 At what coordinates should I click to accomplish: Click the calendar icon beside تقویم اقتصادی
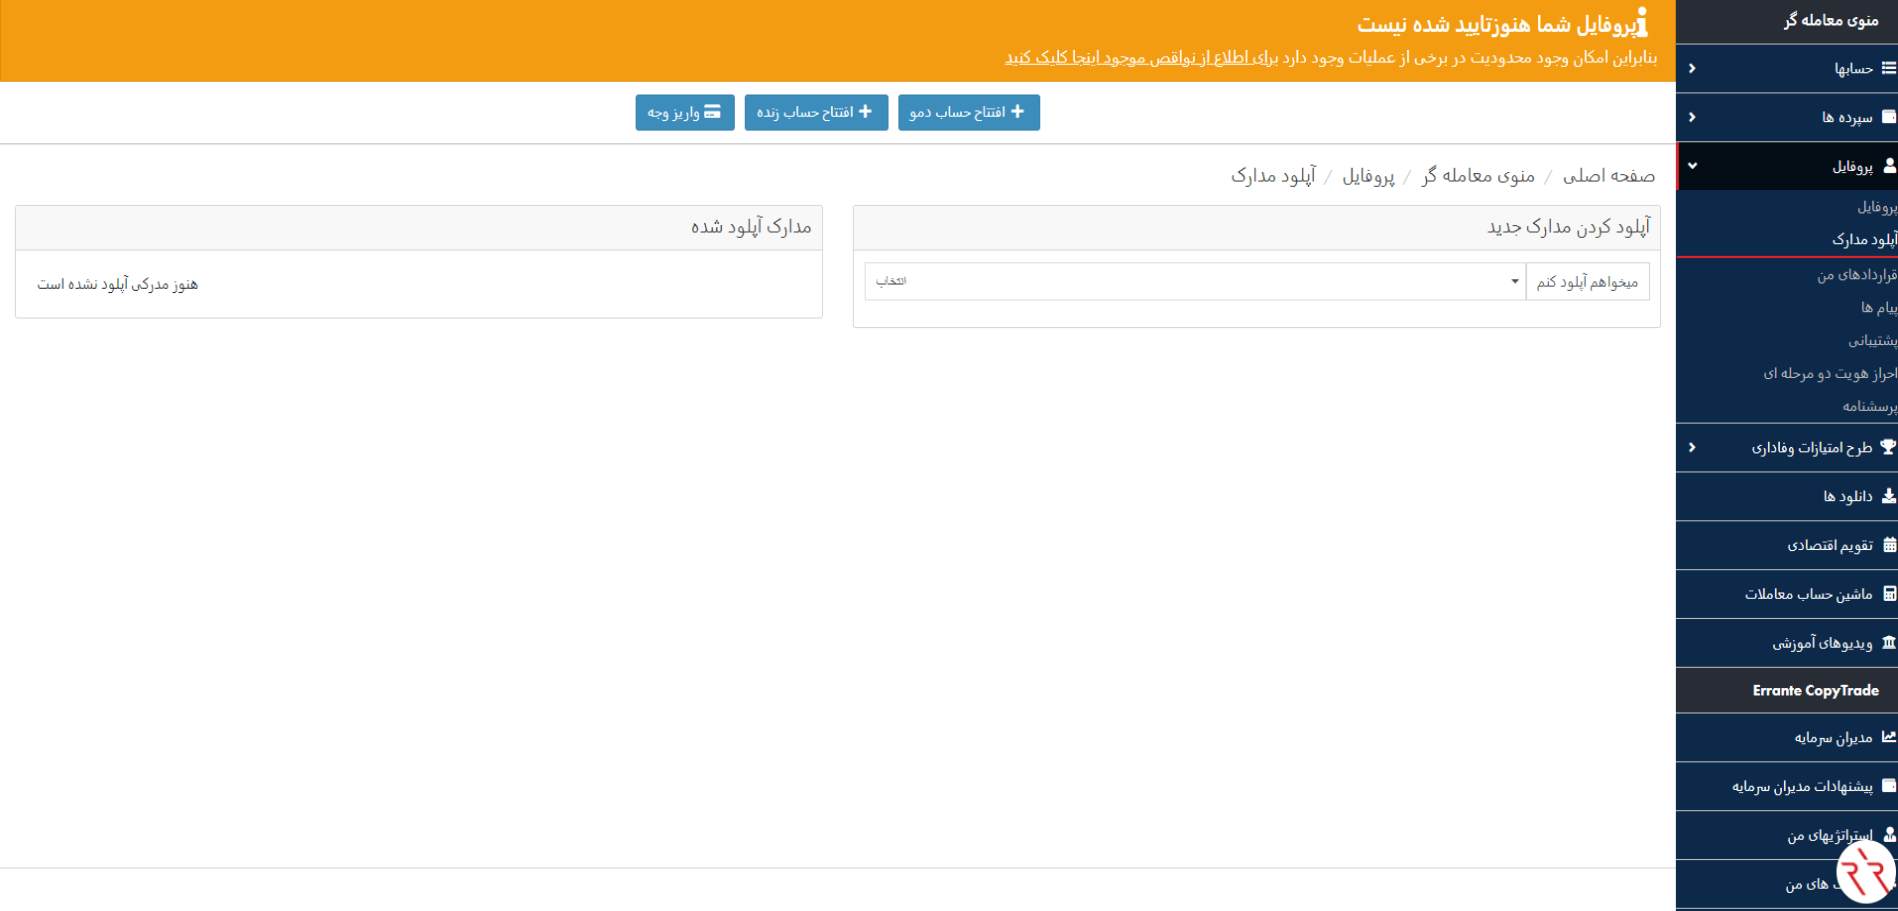pyautogui.click(x=1889, y=545)
